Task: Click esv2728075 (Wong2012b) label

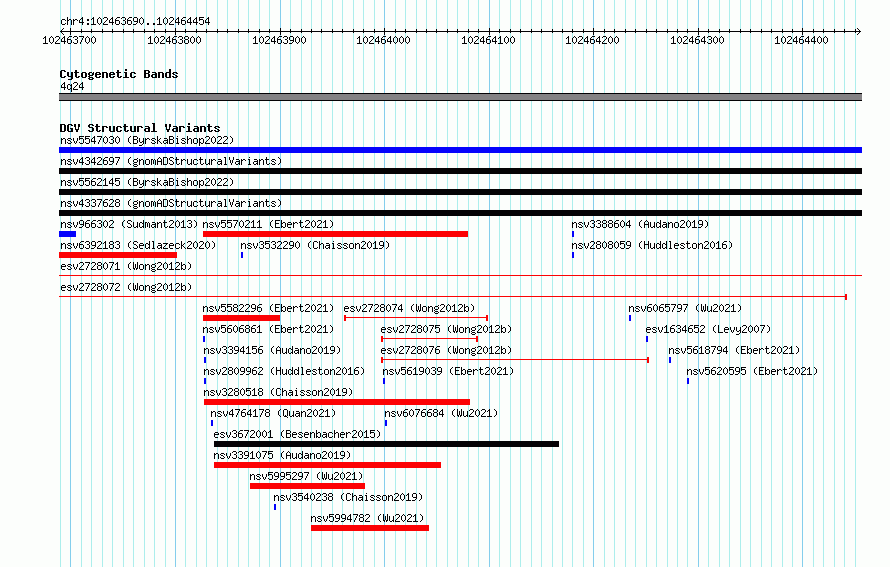Action: pos(446,329)
